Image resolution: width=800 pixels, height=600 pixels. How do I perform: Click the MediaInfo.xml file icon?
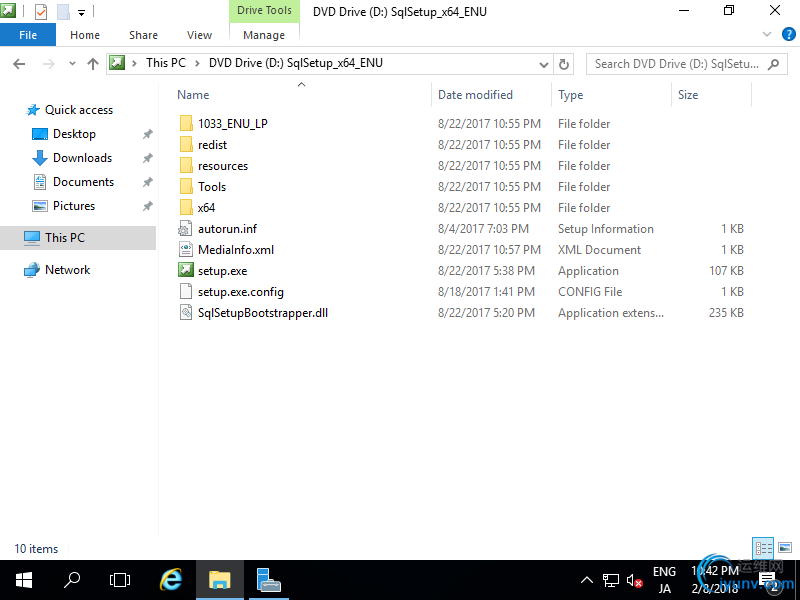pyautogui.click(x=185, y=249)
